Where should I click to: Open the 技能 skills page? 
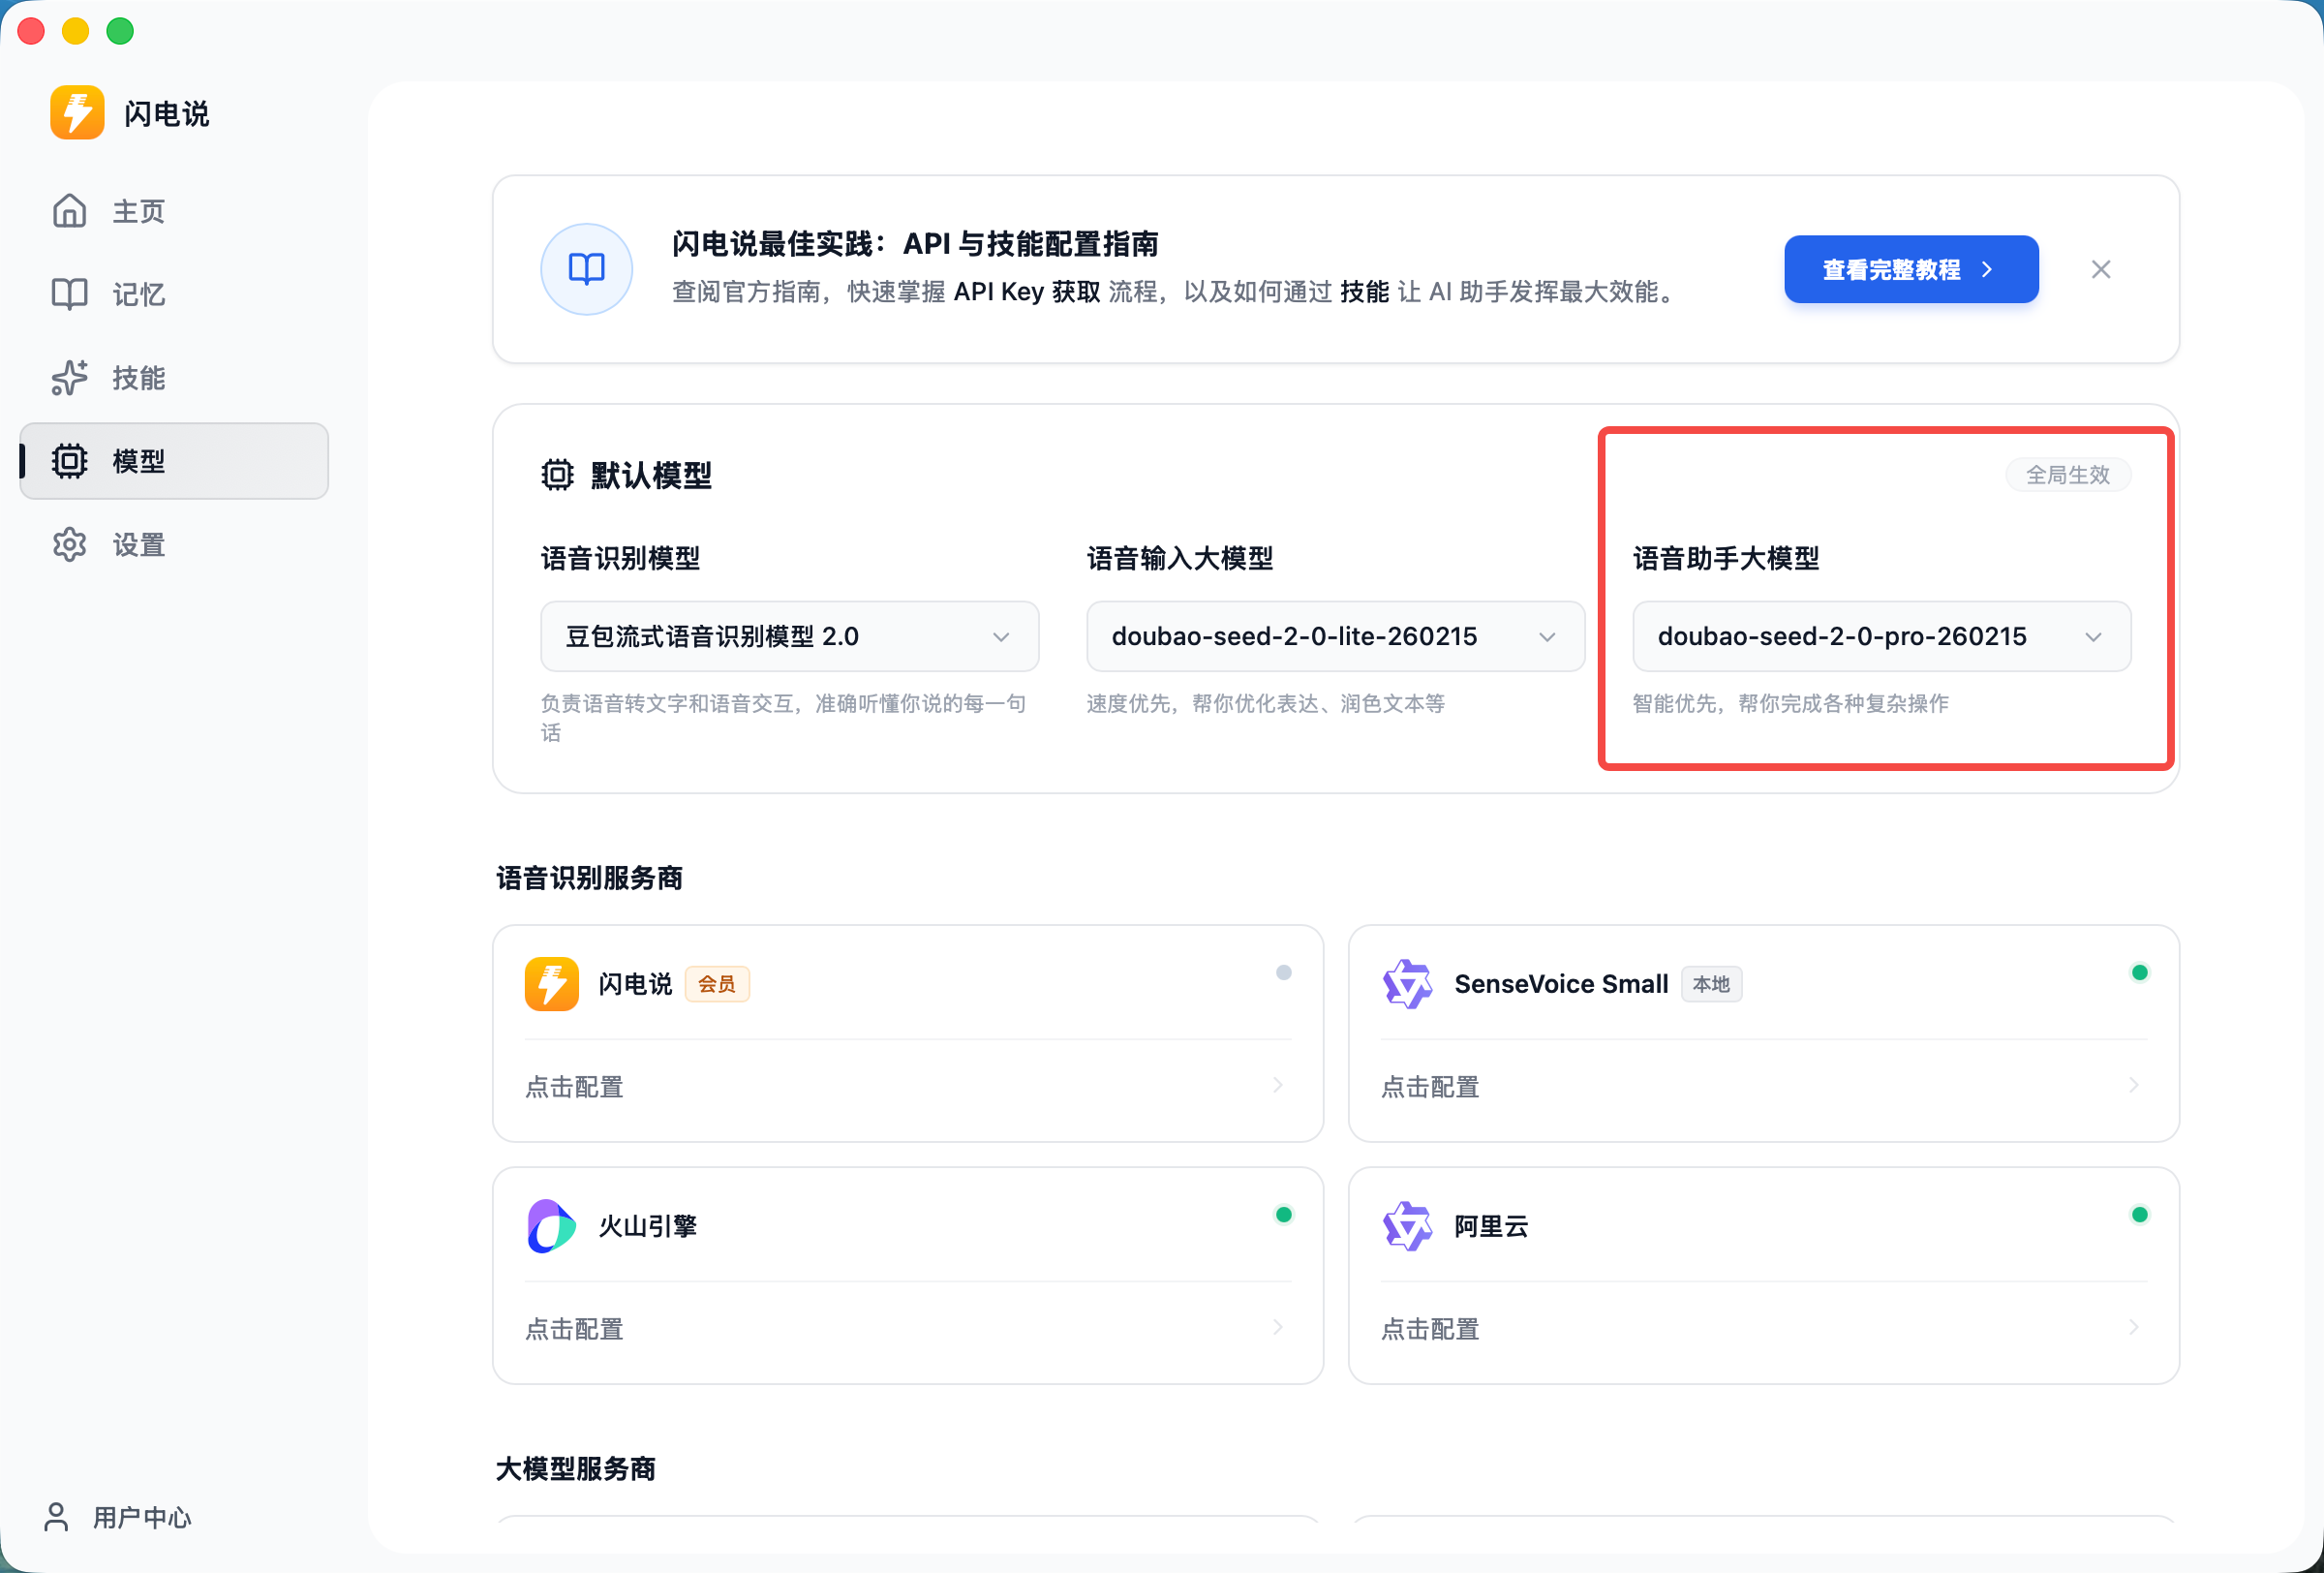click(x=174, y=378)
